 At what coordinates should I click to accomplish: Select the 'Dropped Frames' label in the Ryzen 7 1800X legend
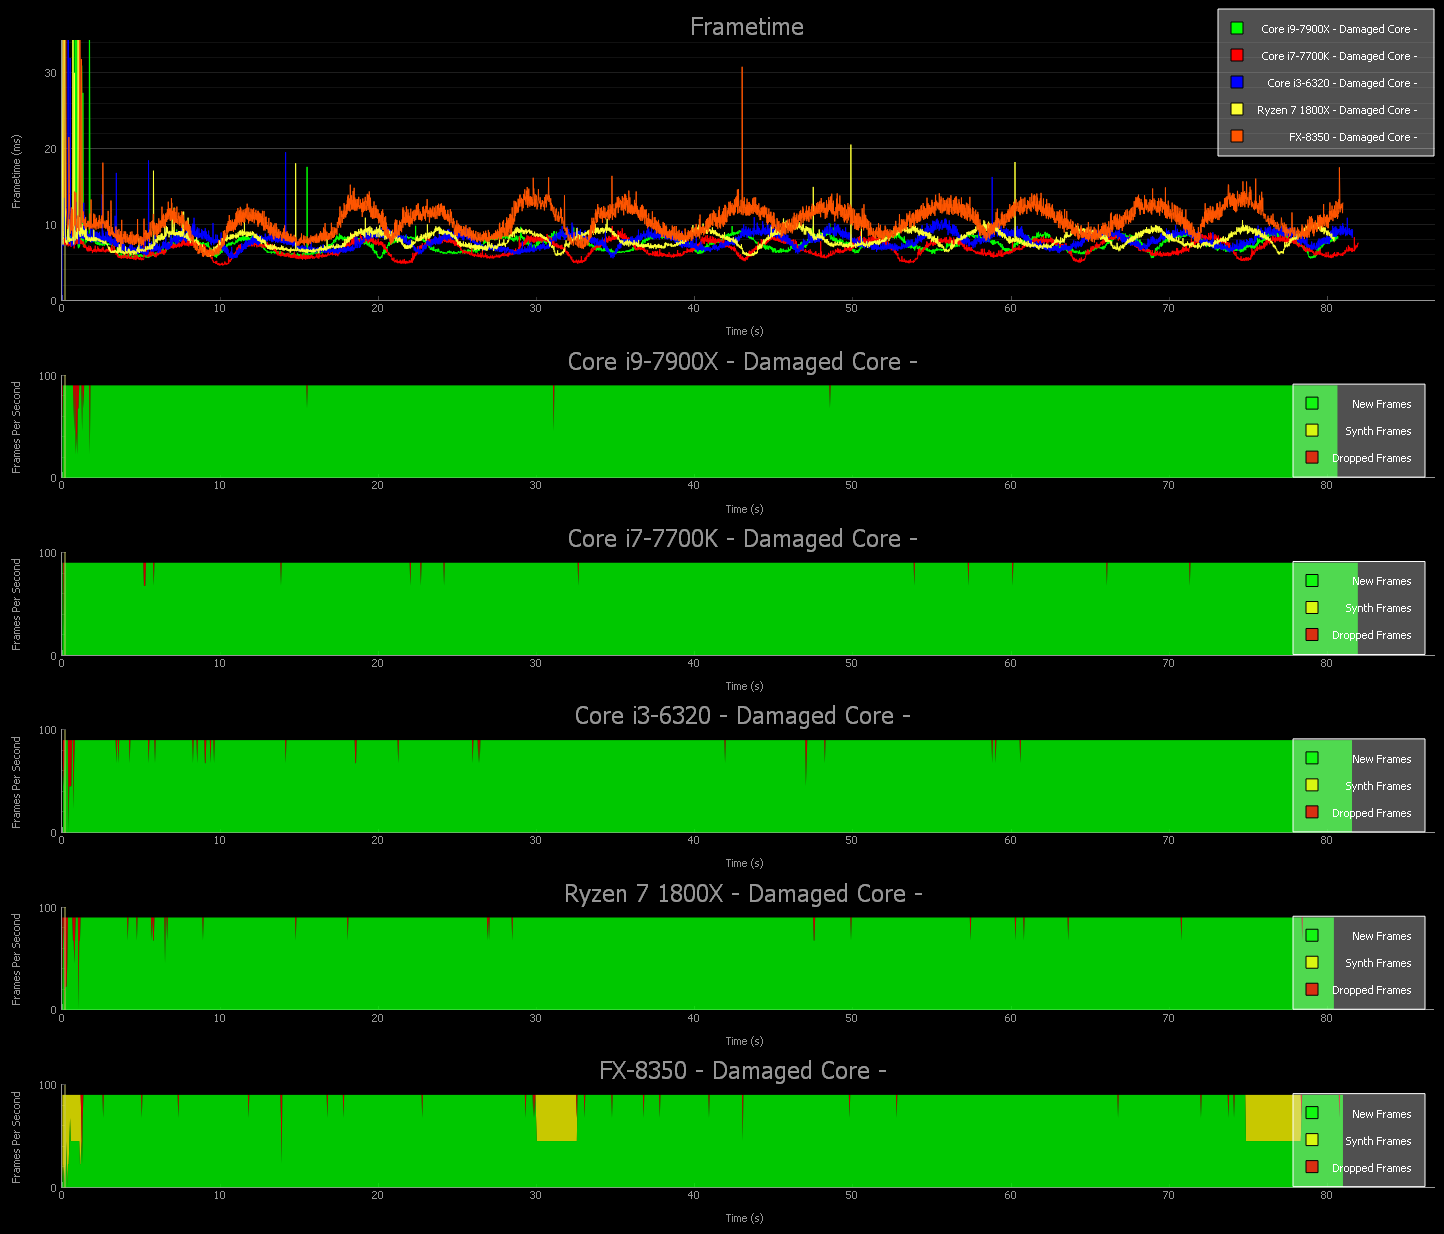[1371, 990]
